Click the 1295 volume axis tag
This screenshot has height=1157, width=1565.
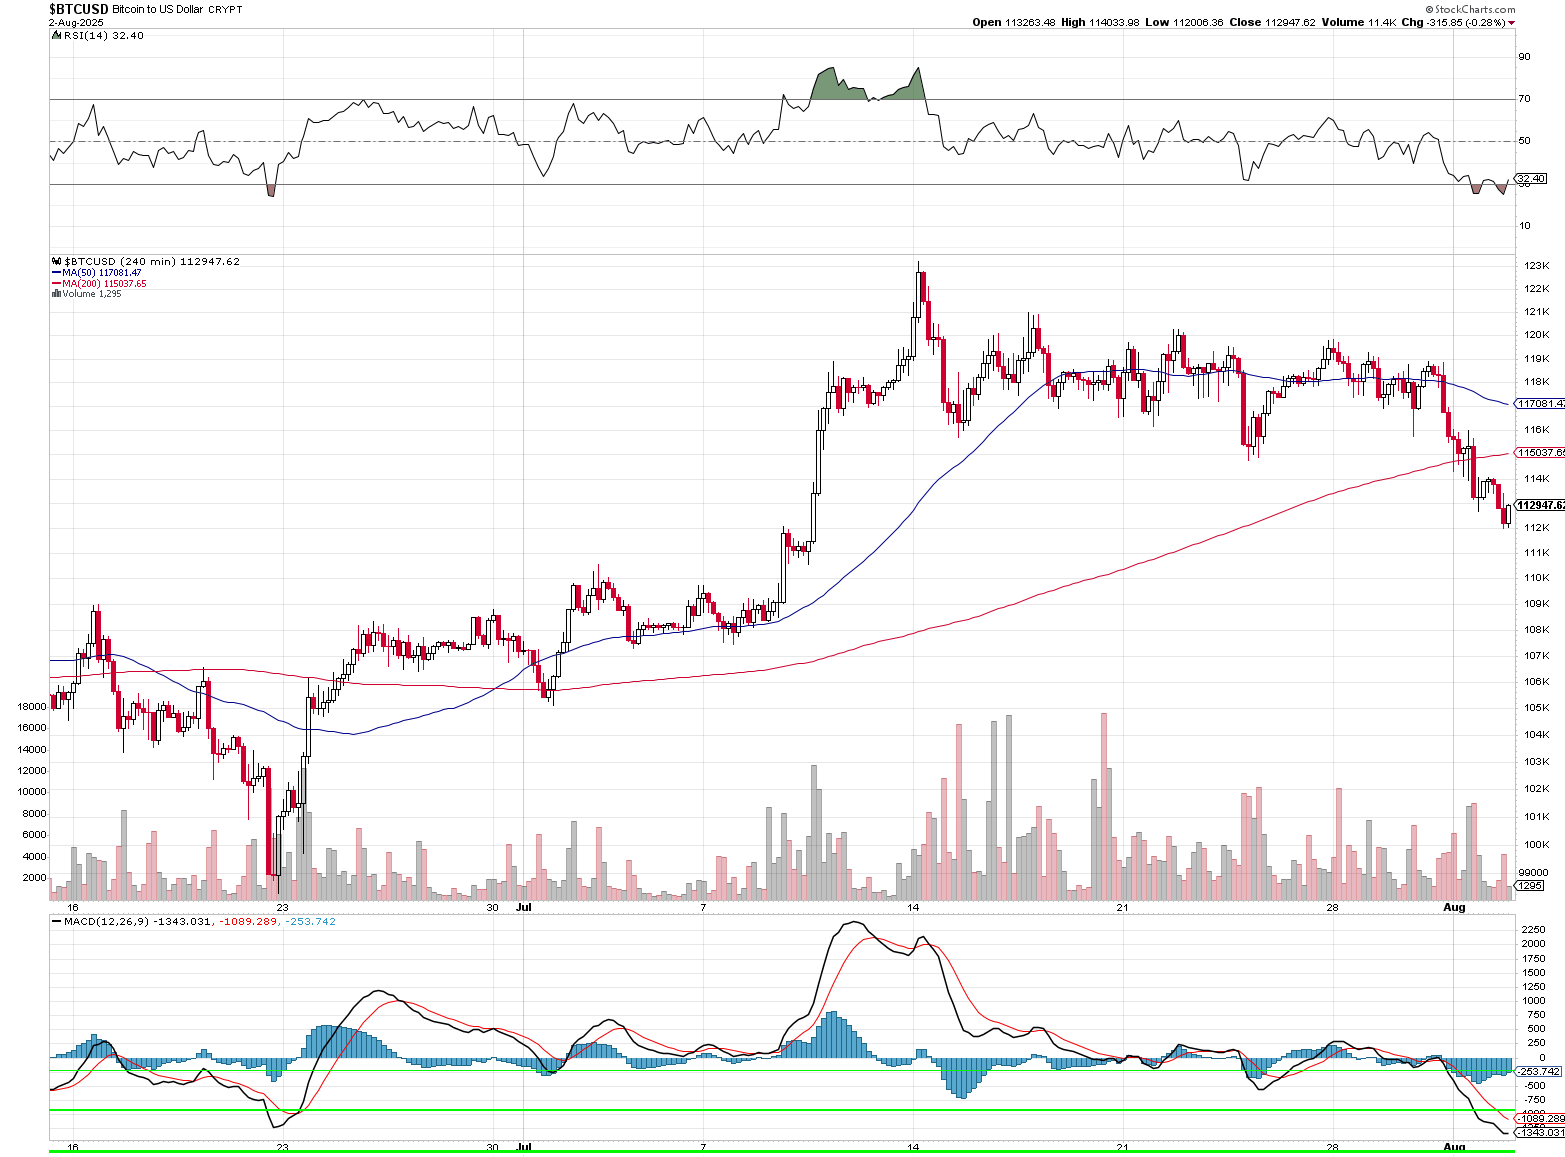click(x=1530, y=886)
